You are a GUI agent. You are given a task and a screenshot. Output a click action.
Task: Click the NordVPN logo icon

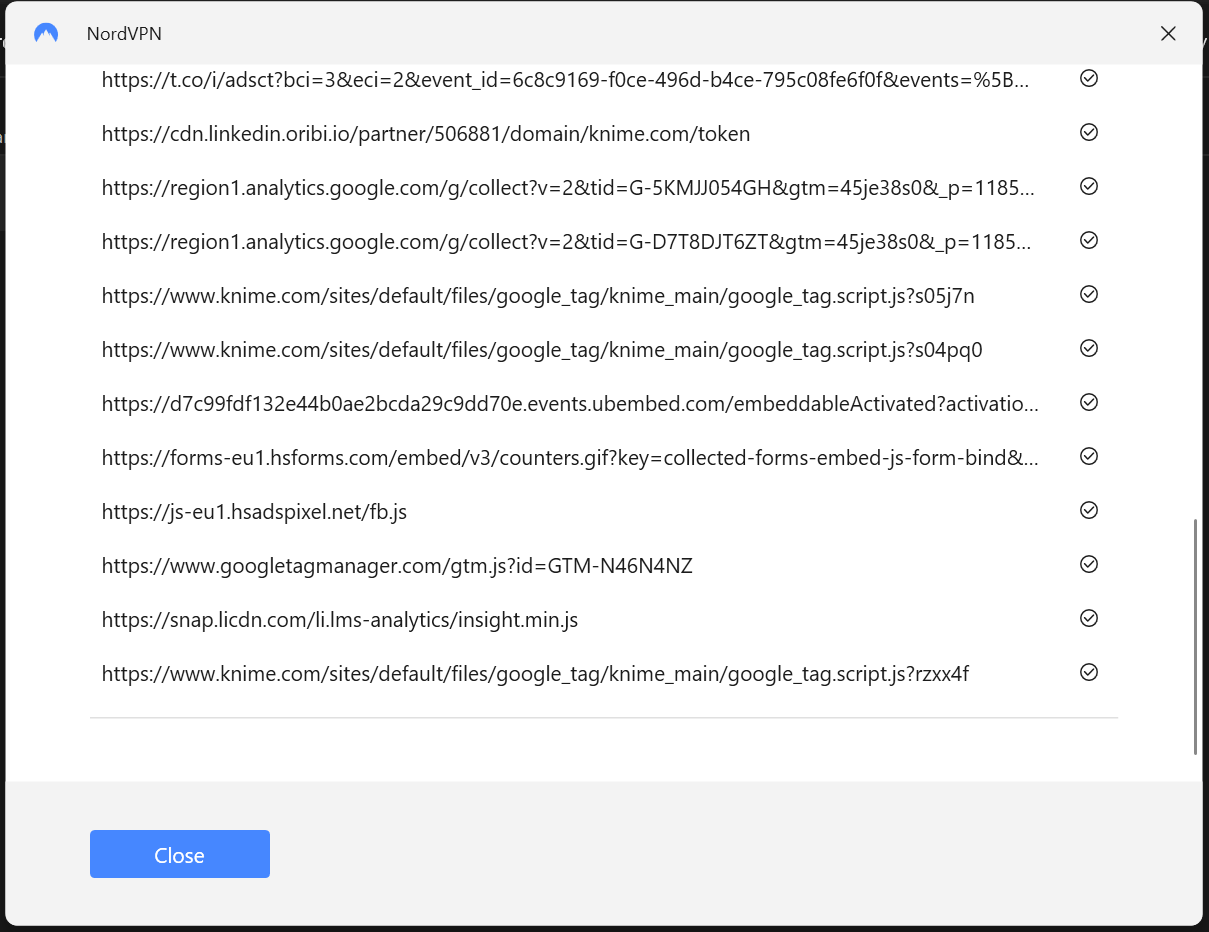[46, 33]
